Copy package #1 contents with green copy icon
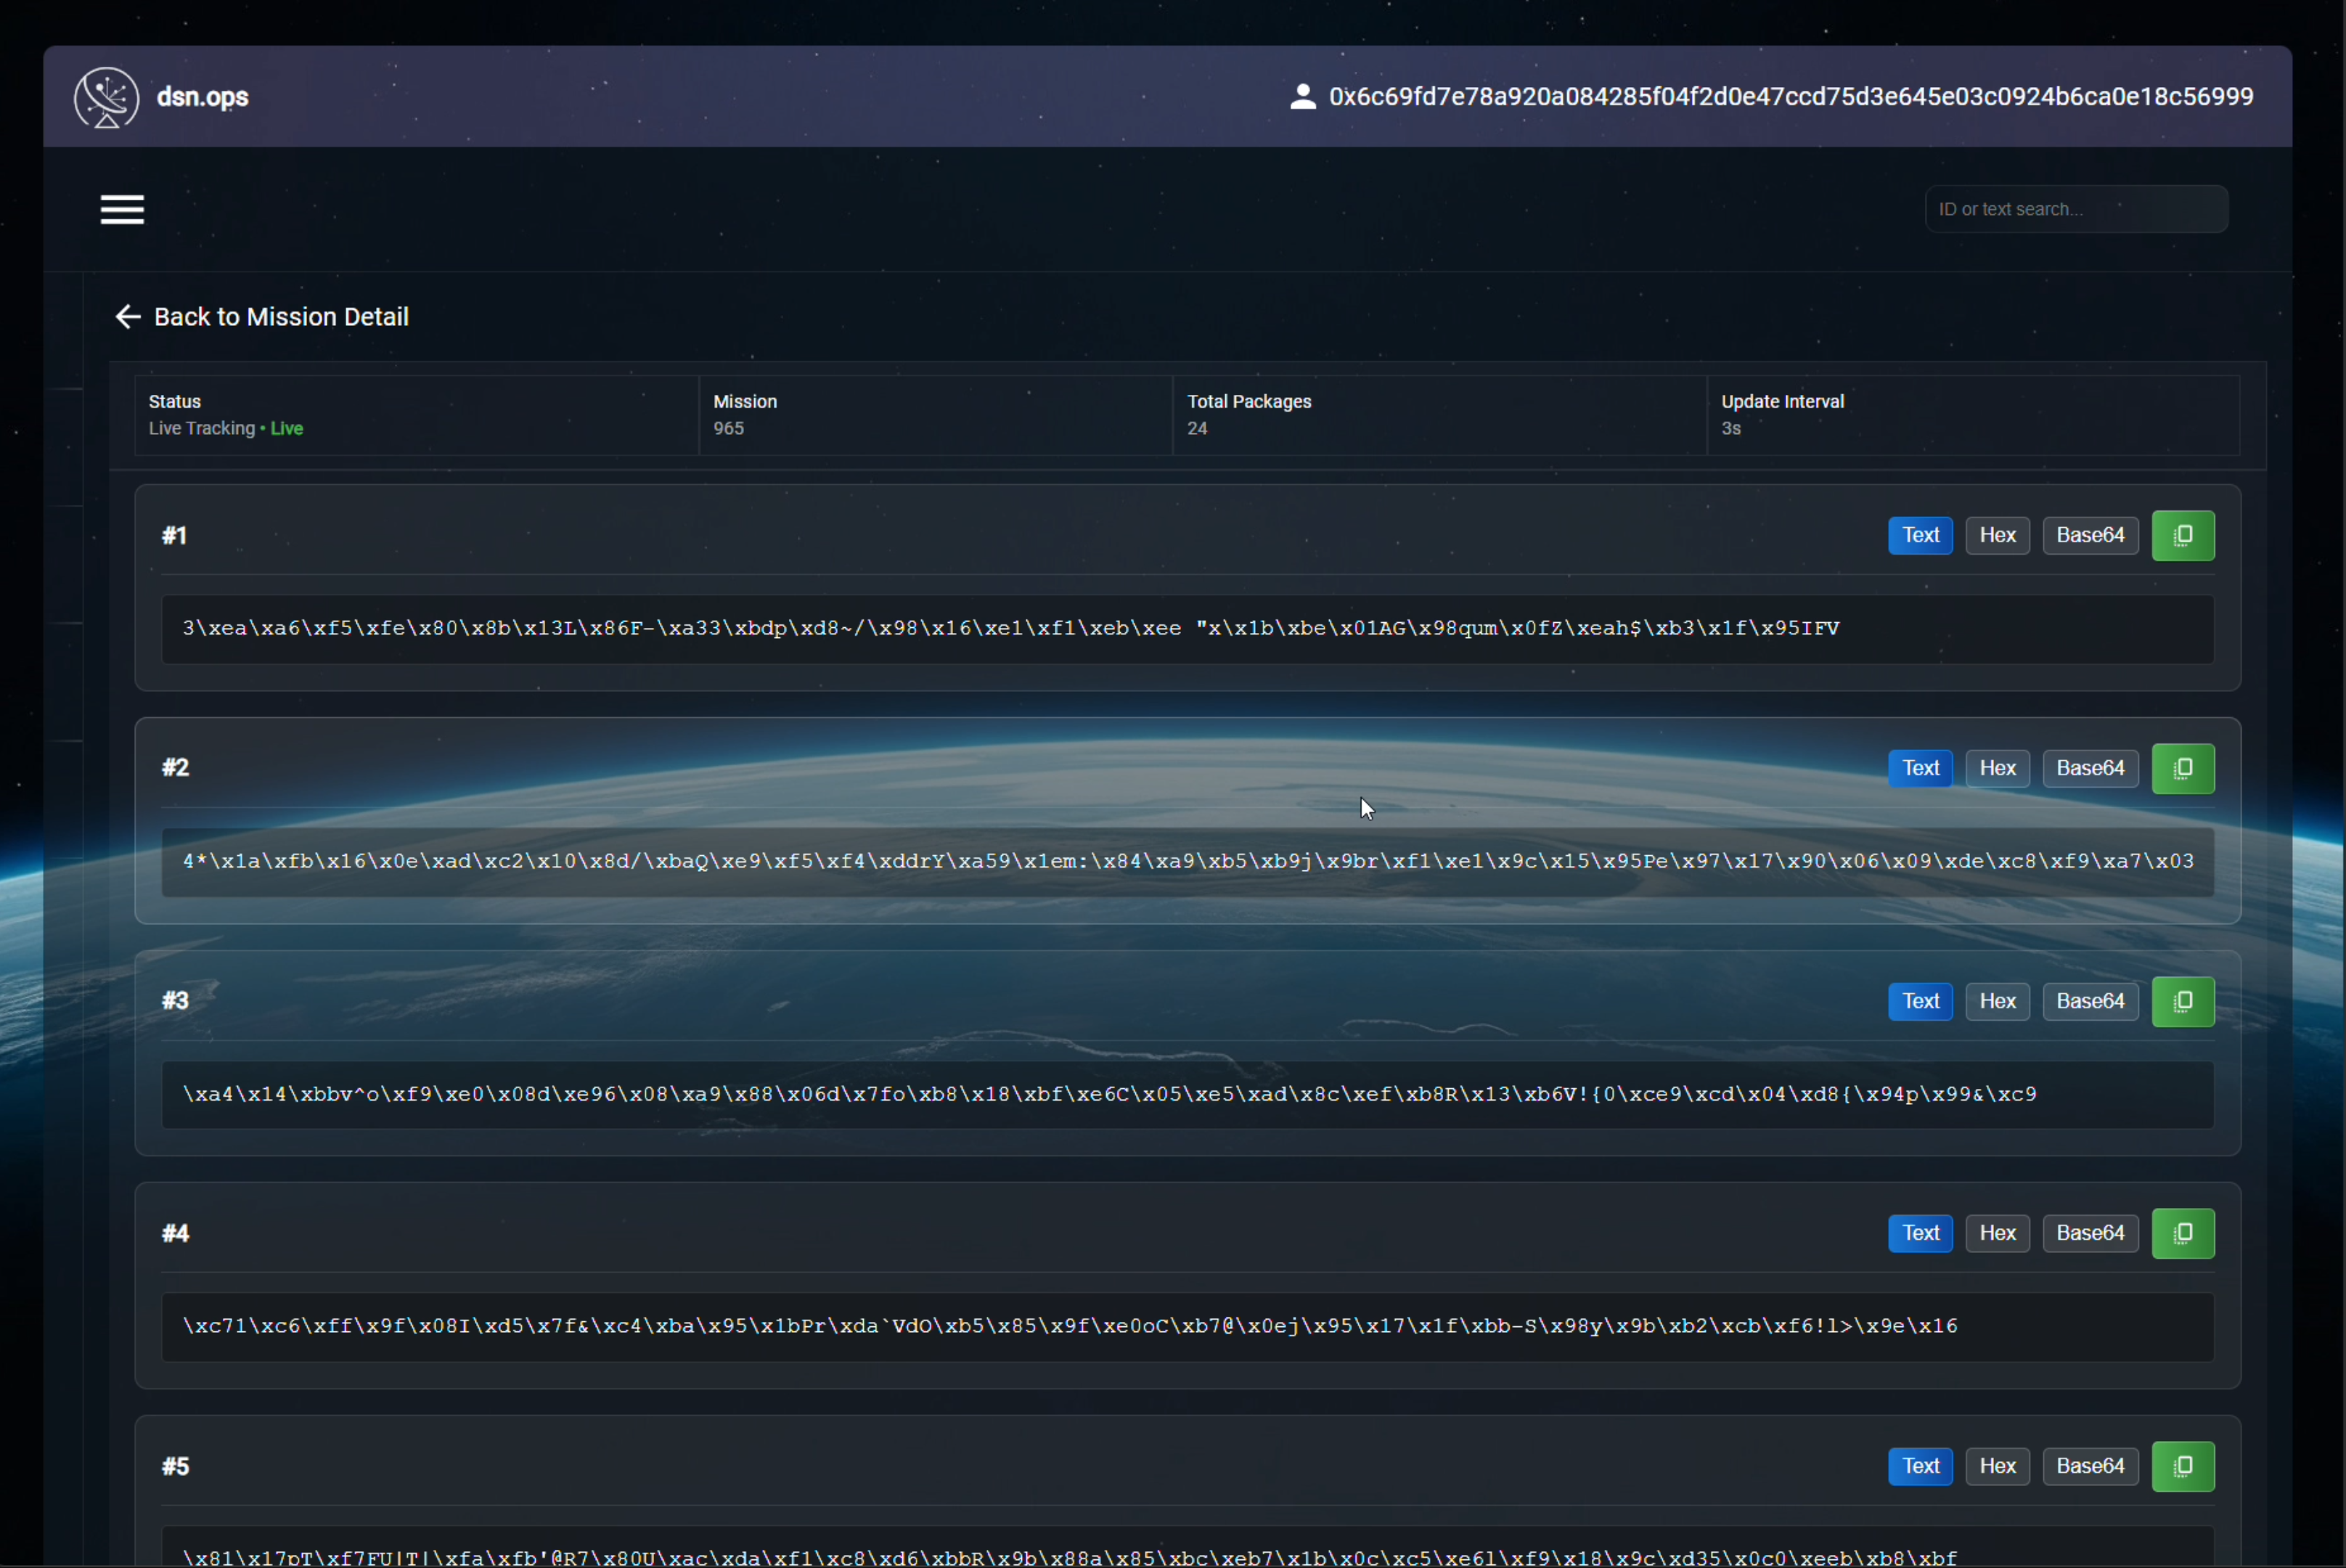 2183,536
